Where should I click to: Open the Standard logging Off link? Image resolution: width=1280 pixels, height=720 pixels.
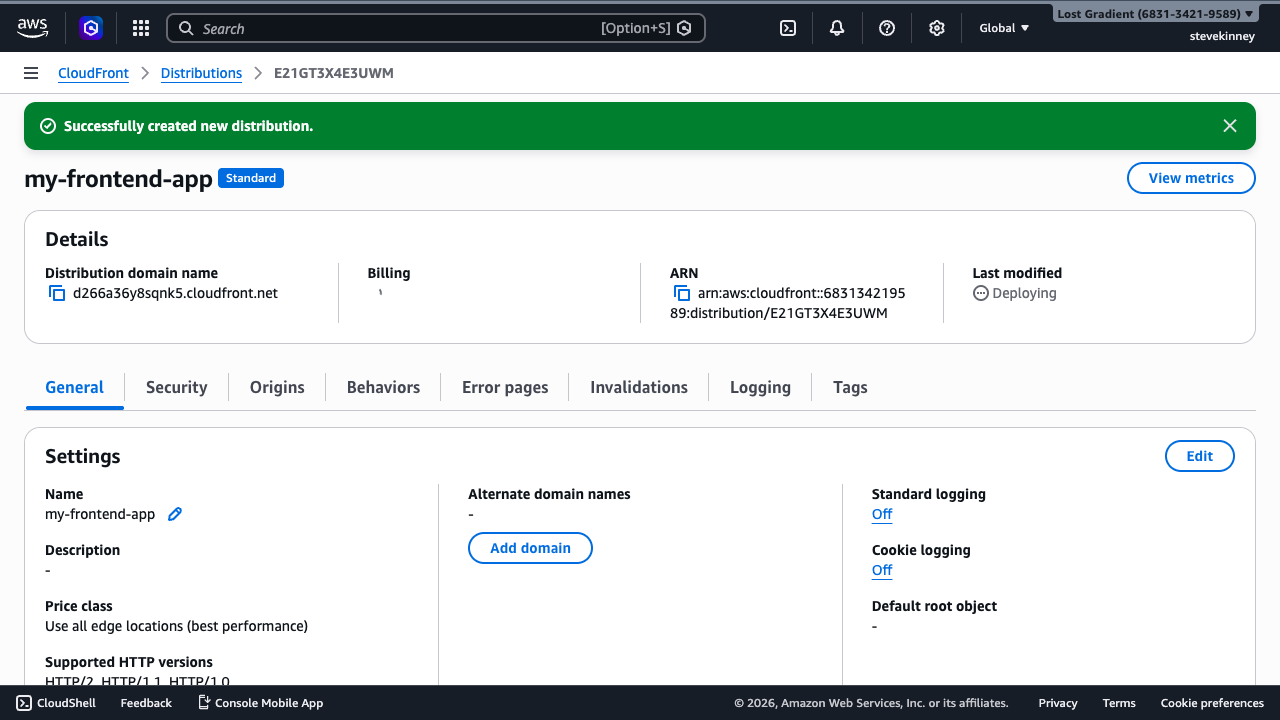coord(882,514)
